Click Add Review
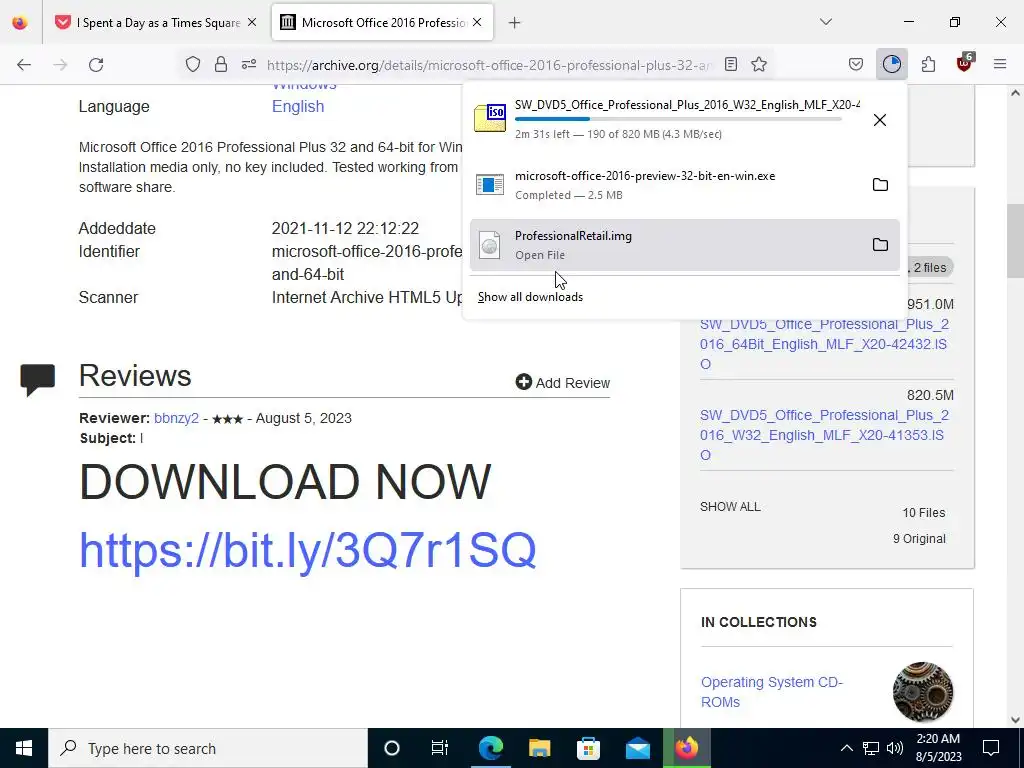 pyautogui.click(x=562, y=383)
